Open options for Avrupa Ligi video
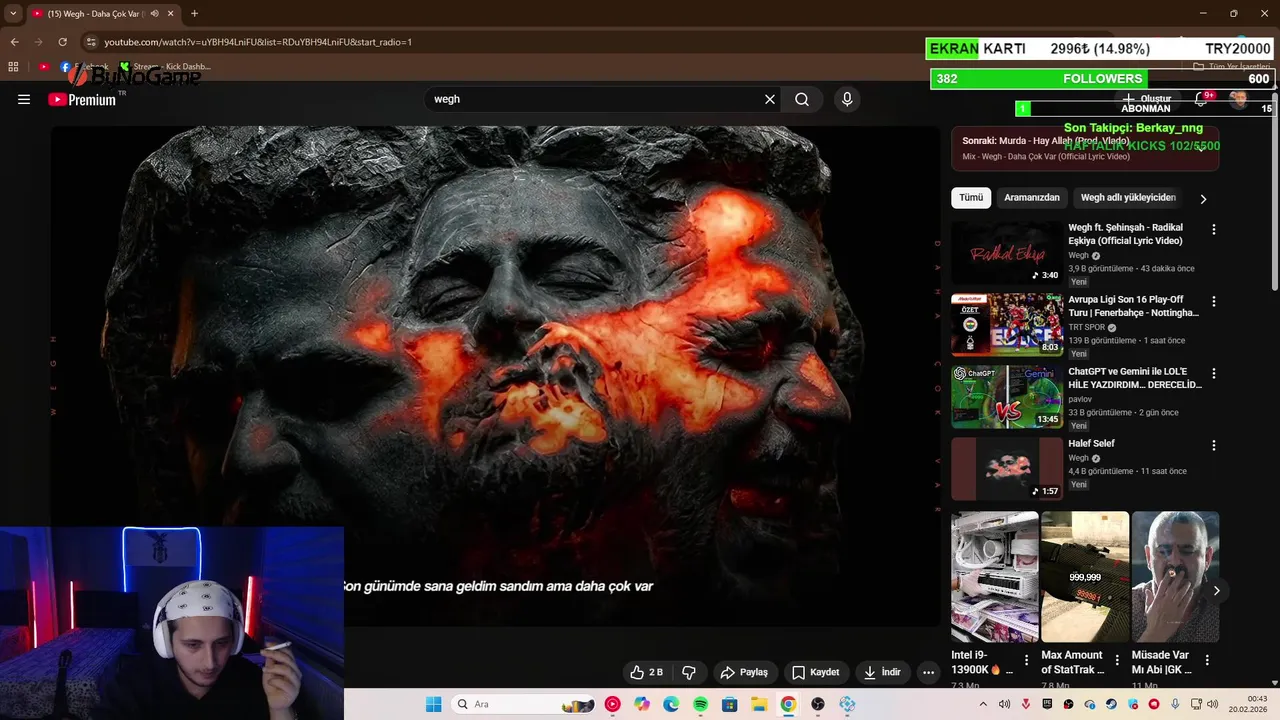Screen dimensions: 1280x720 tap(1214, 302)
